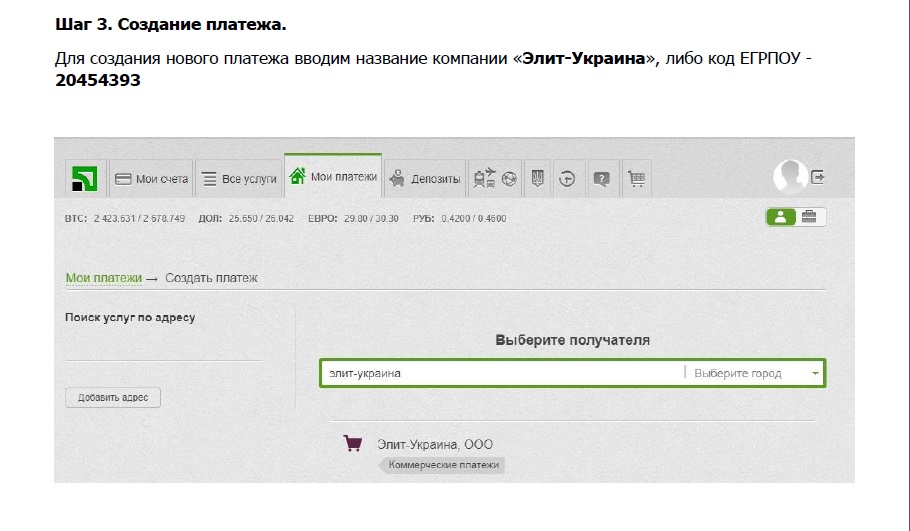This screenshot has width=910, height=531.
Task: Click the green Privat24 logo
Action: 85,178
